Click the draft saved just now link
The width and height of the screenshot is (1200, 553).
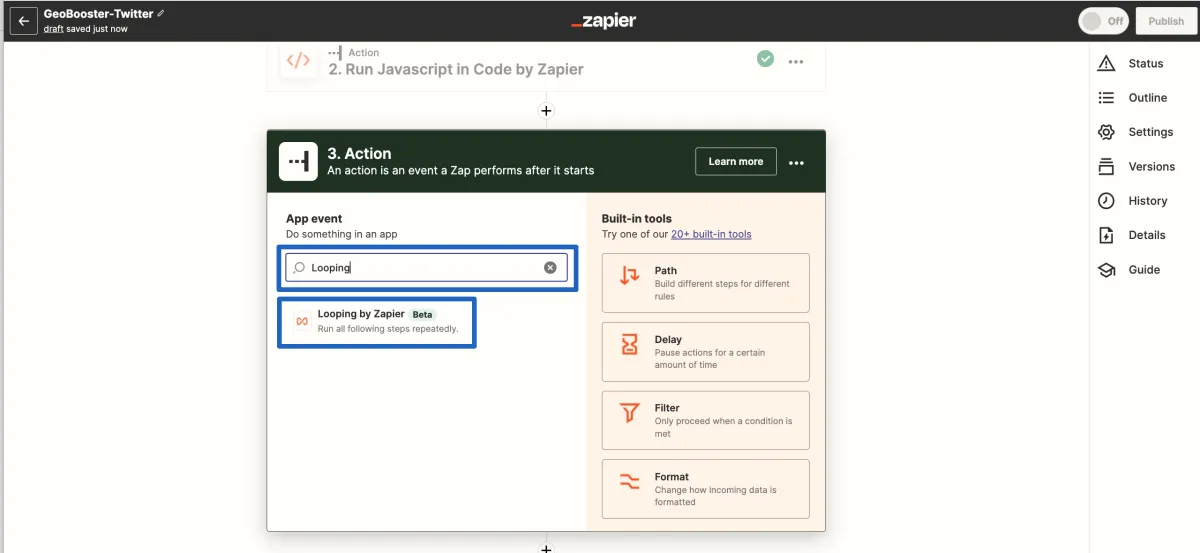pyautogui.click(x=85, y=29)
